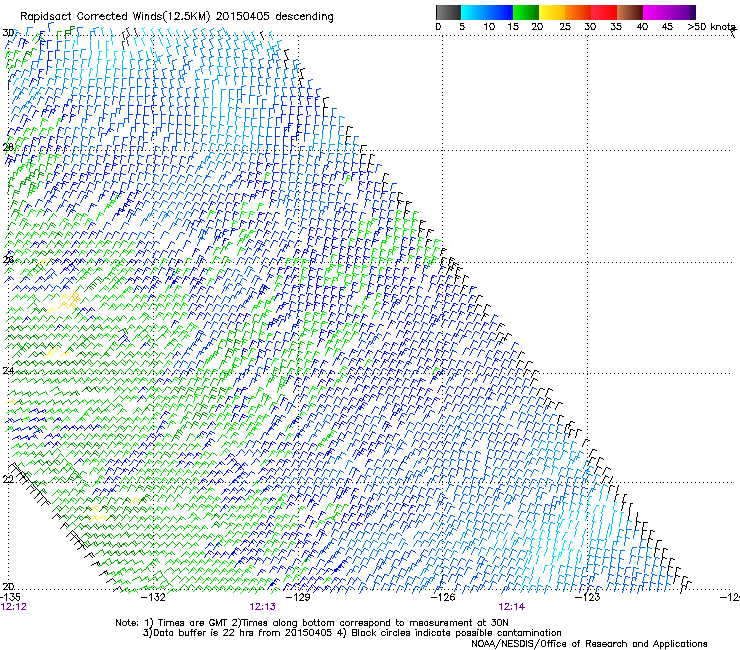Click the 'Data buffer is 22 hrs' note line
The image size is (740, 650).
coord(353,633)
